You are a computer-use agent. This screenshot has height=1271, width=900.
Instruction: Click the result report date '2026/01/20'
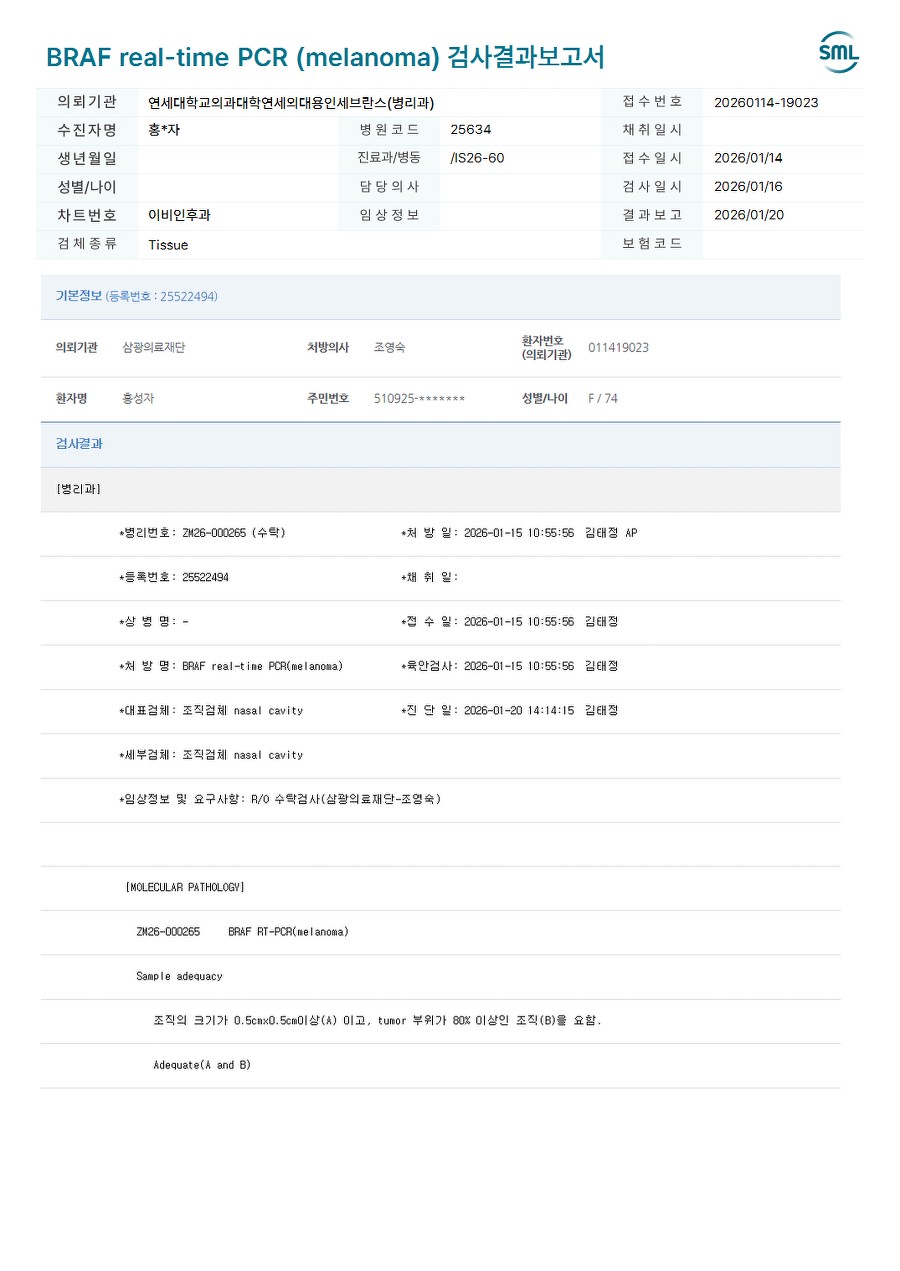tap(748, 214)
